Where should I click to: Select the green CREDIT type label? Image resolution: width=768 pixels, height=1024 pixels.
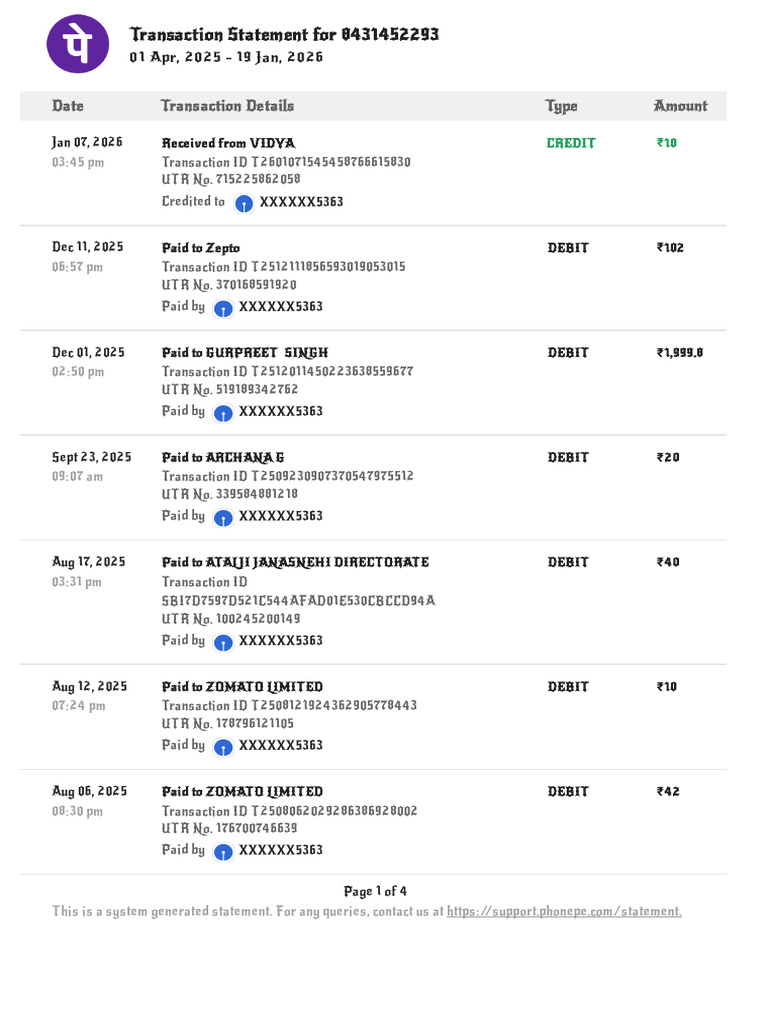(571, 143)
